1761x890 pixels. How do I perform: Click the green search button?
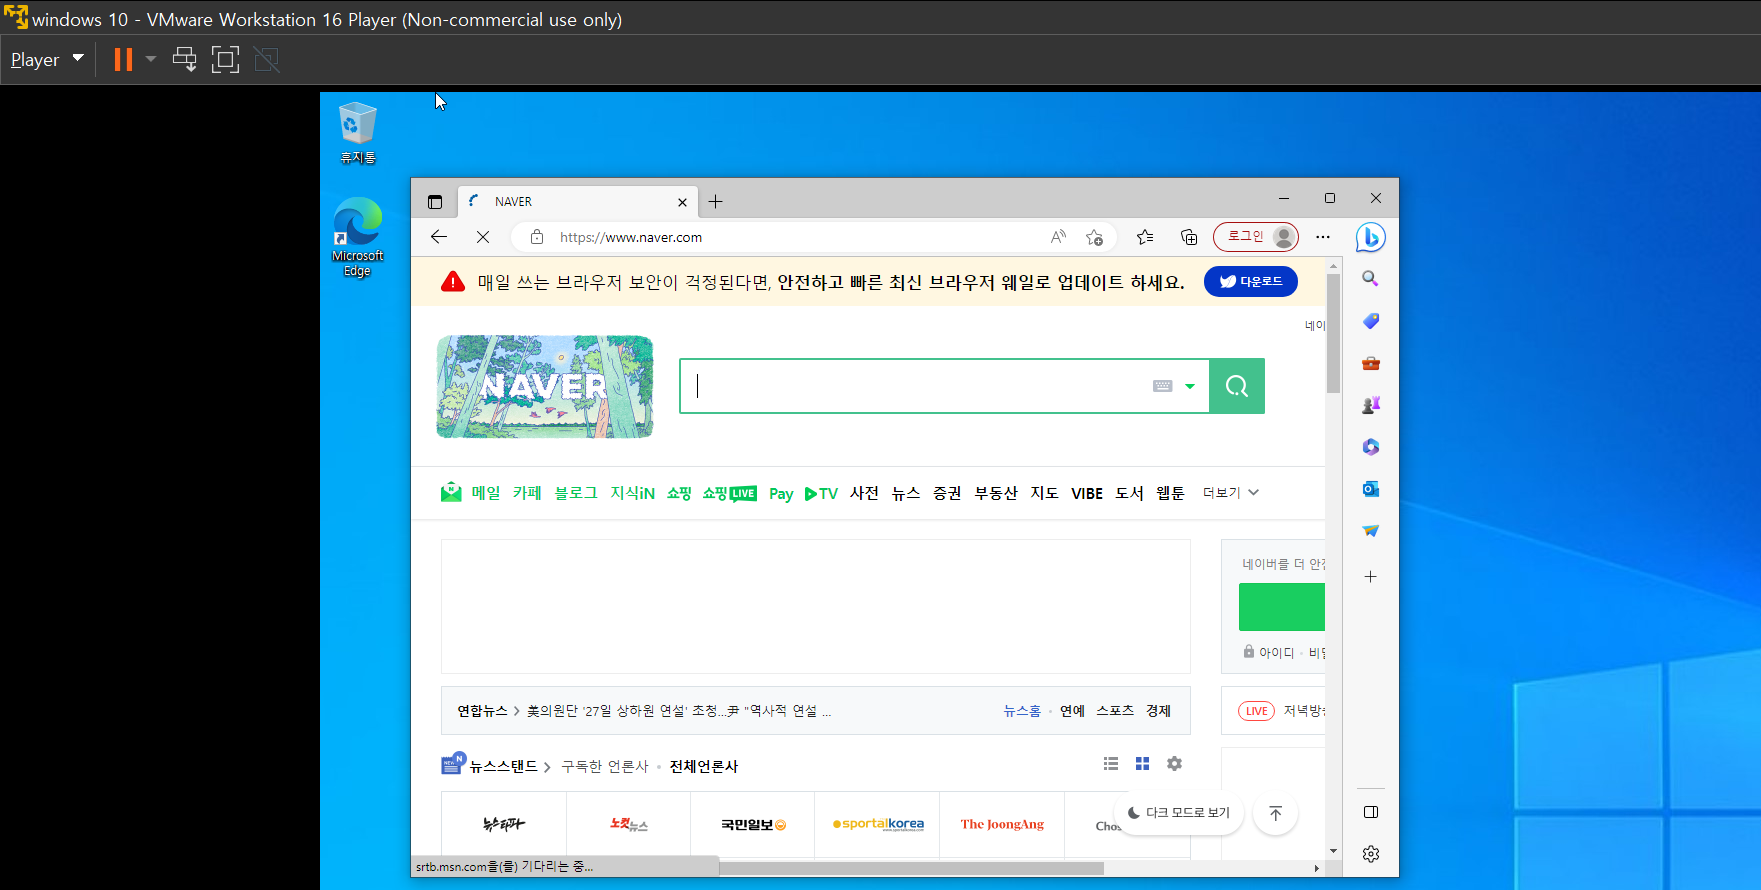coord(1237,386)
